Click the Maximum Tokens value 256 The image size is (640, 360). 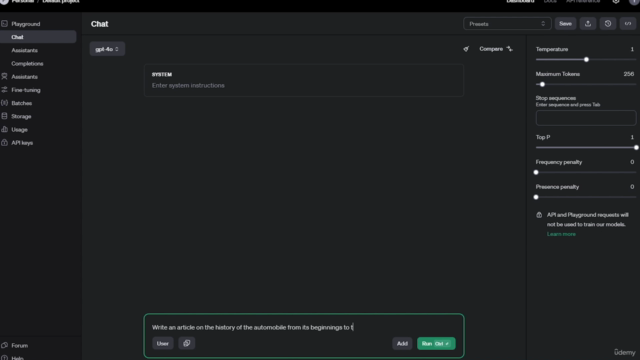[629, 74]
